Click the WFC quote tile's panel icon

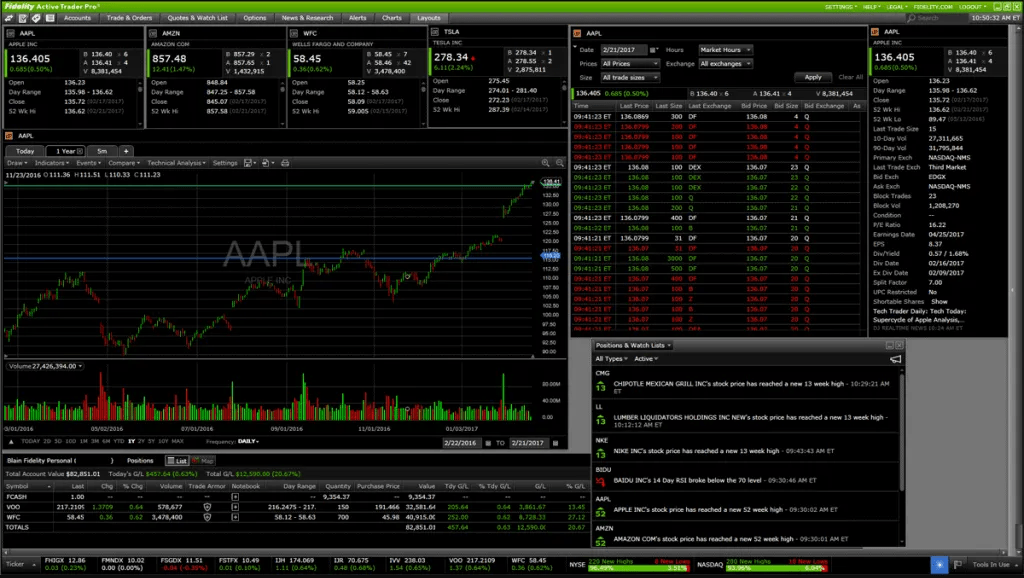294,33
